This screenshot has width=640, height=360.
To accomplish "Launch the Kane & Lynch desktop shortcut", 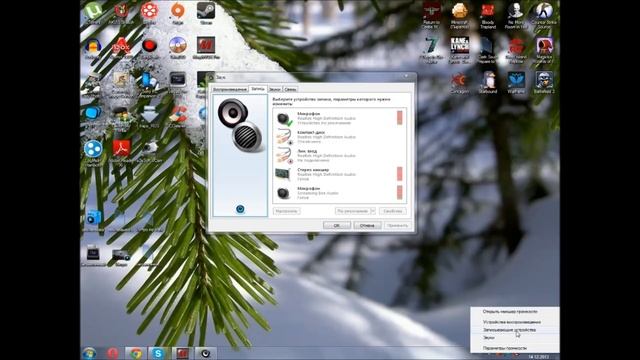I will click(x=460, y=50).
